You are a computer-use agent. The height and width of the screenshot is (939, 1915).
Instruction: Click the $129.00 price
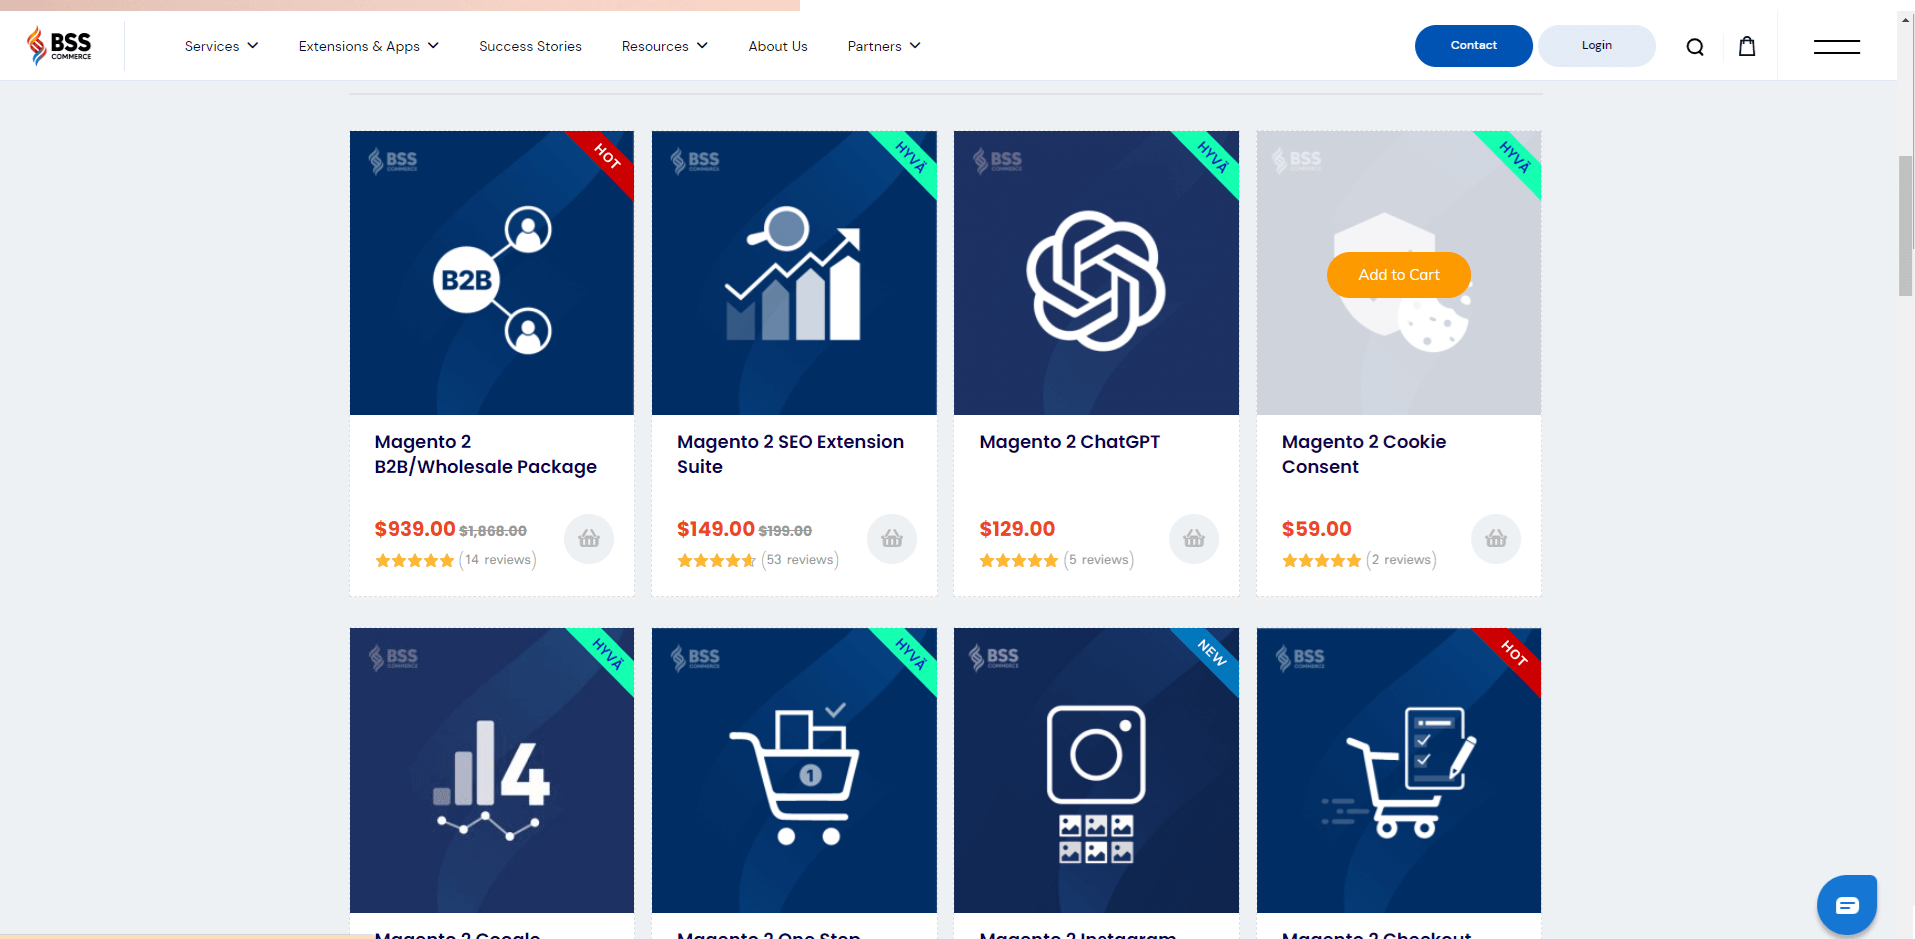1017,529
